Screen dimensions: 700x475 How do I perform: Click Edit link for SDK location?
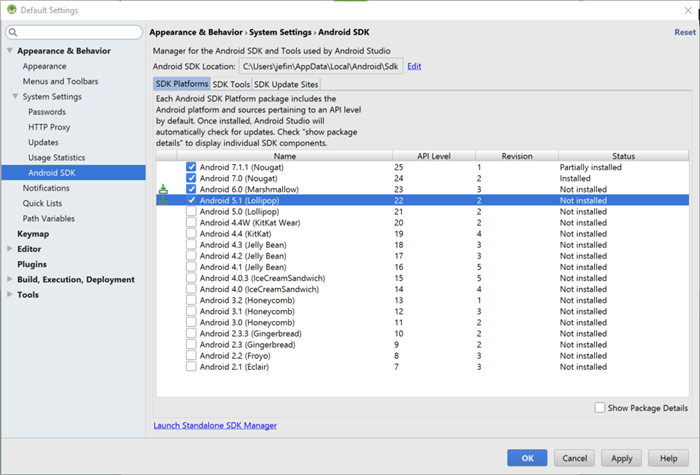414,66
